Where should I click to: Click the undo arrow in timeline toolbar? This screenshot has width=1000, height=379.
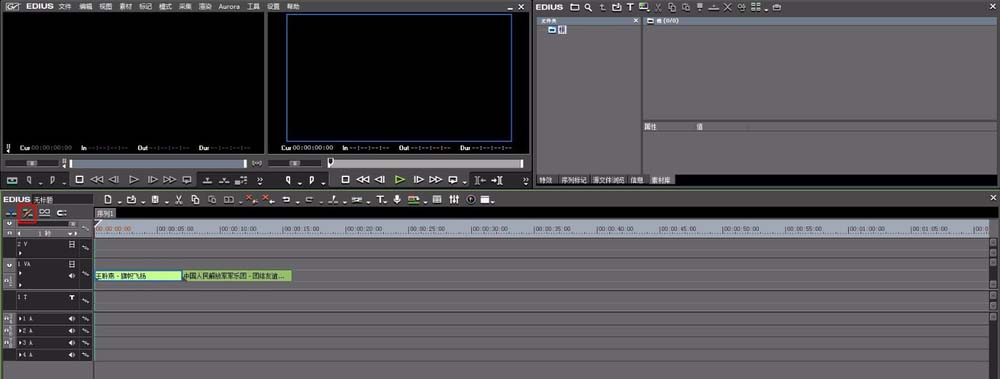click(x=286, y=200)
